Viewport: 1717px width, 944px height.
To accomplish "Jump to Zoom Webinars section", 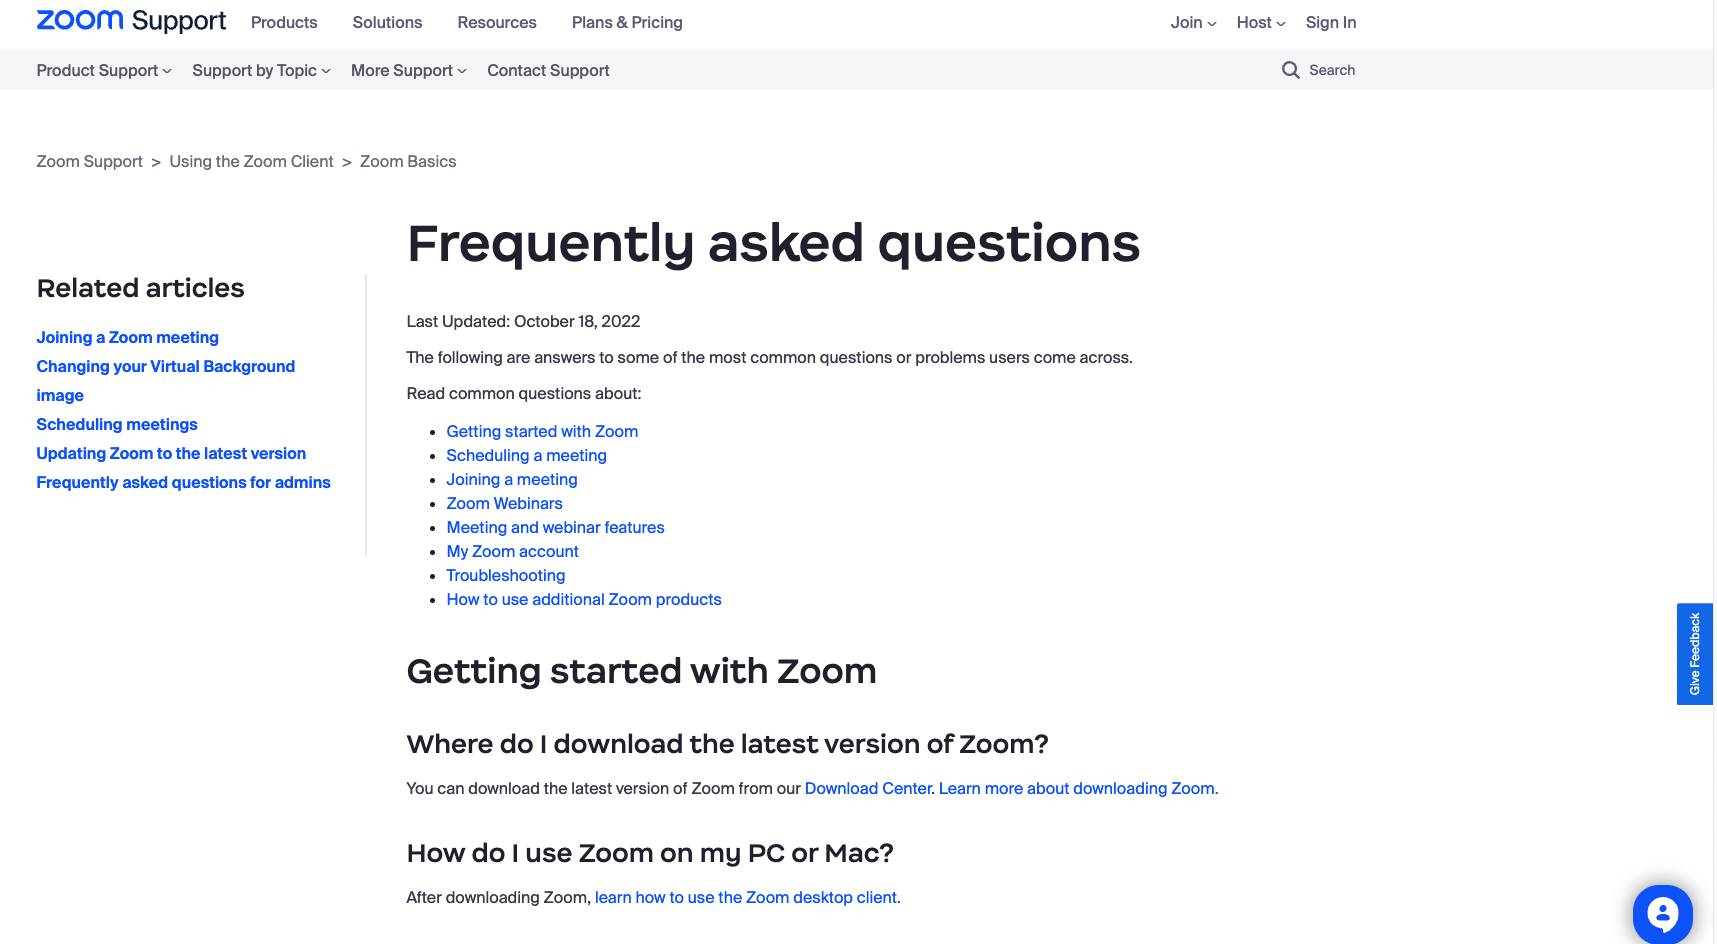I will pyautogui.click(x=504, y=503).
